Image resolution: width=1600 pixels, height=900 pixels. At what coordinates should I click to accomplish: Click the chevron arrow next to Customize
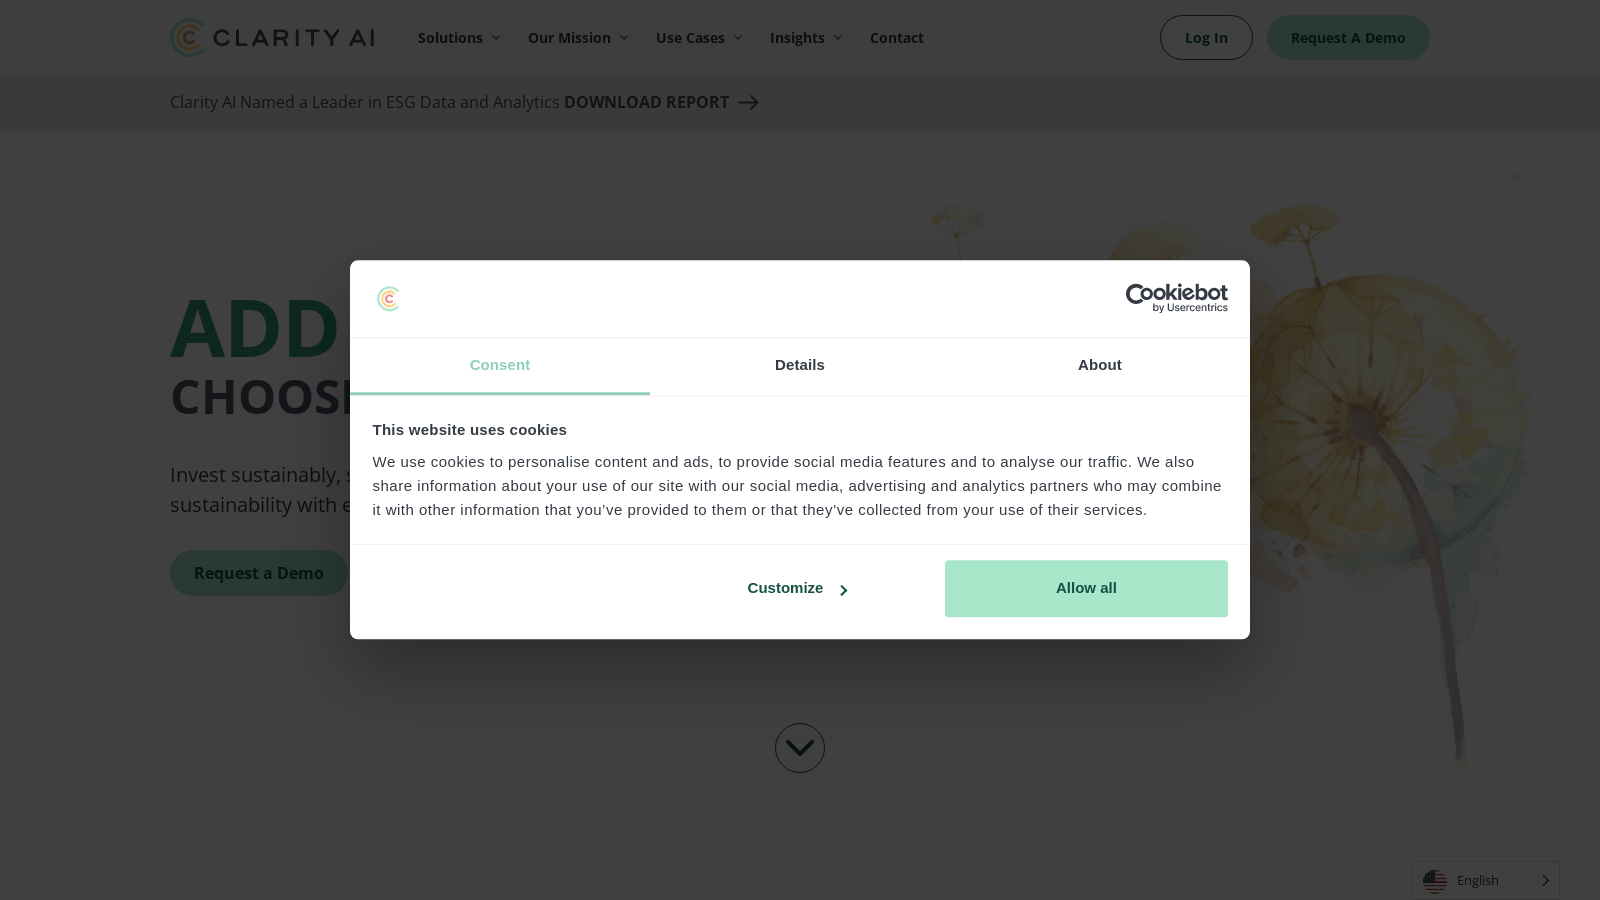(843, 590)
